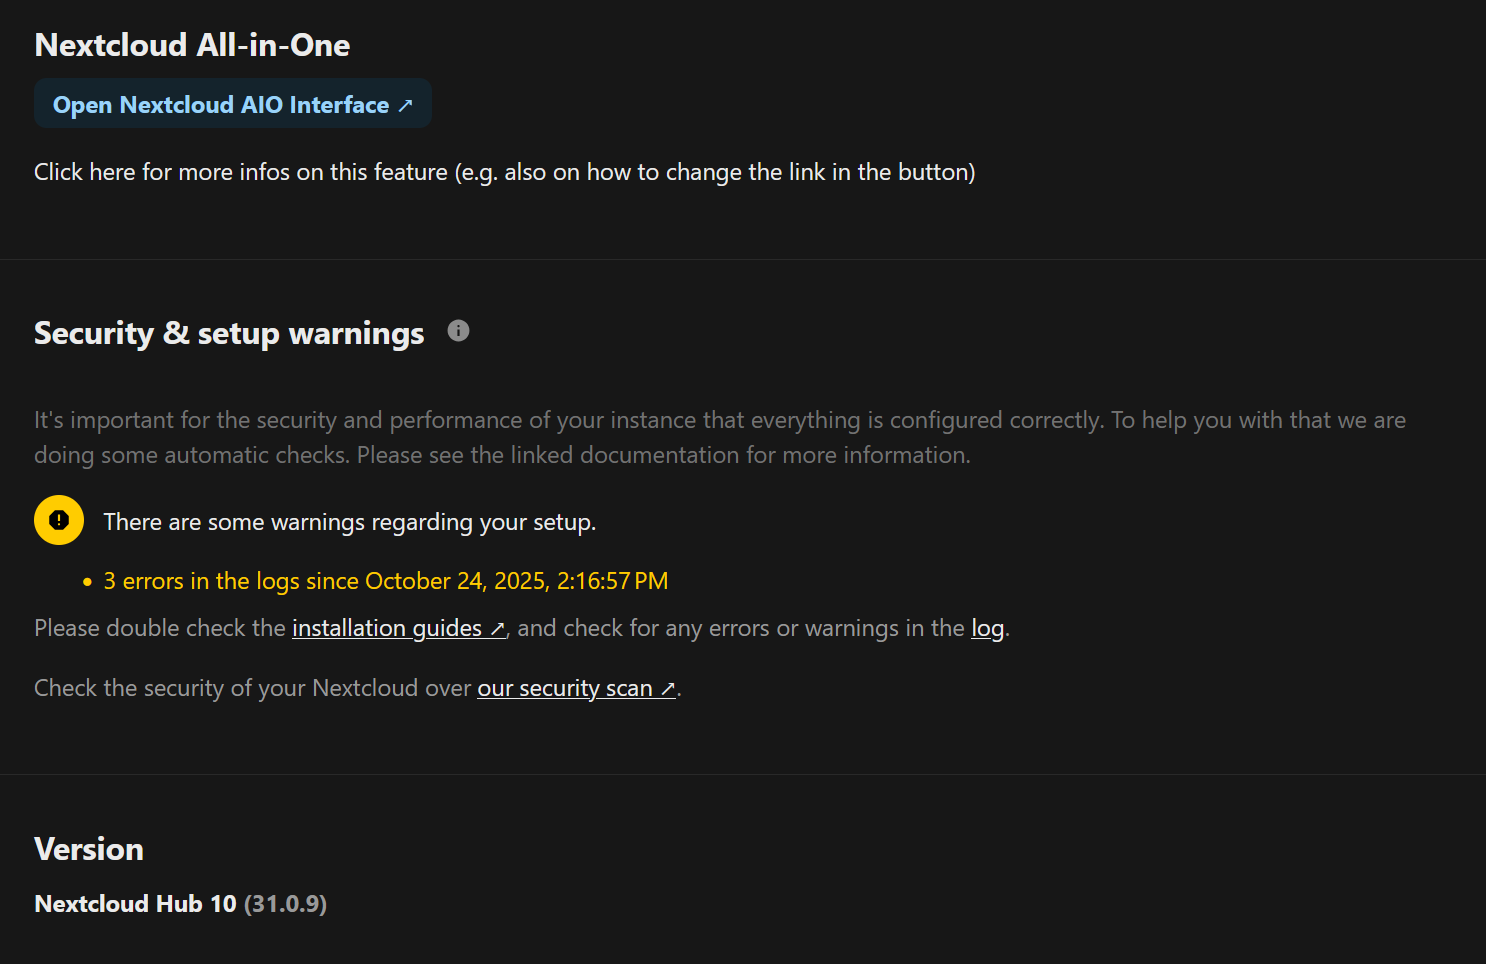Screen dimensions: 1486x964
Task: Open the installation guides link
Action: point(386,628)
